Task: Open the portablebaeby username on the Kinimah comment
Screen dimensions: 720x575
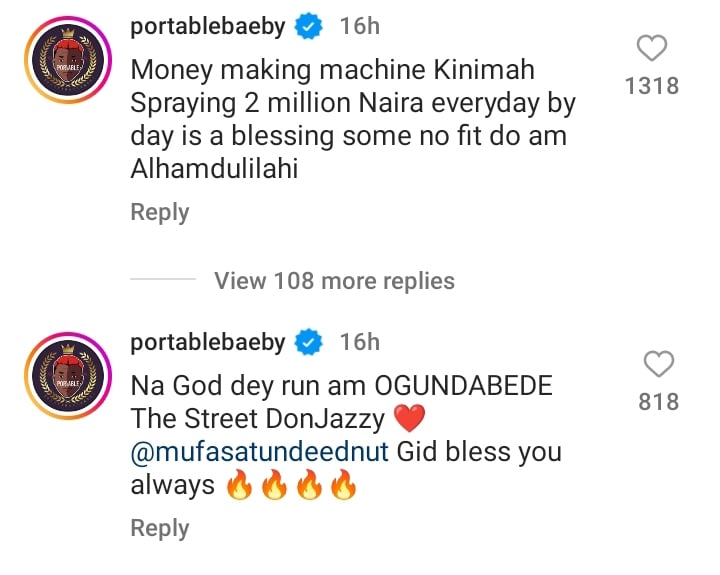Action: pos(208,27)
